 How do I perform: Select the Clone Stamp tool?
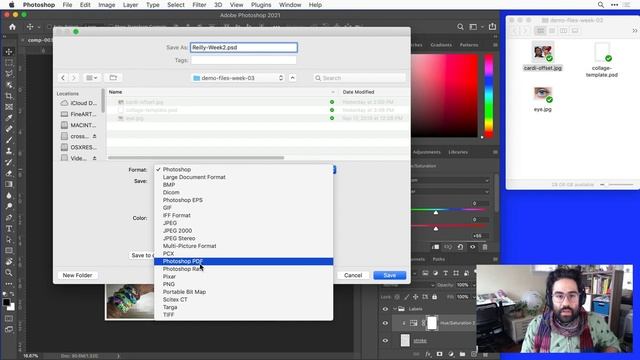point(9,151)
